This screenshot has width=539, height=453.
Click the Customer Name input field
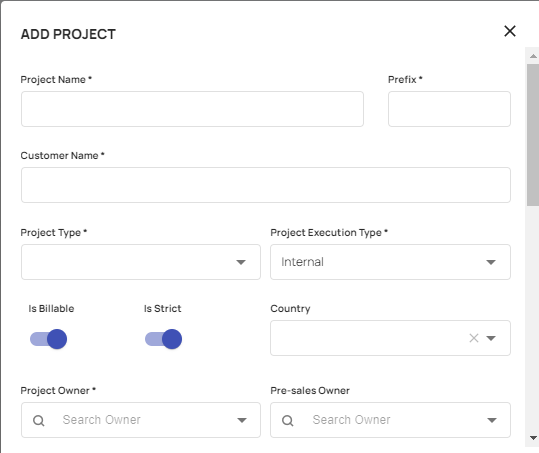[x=266, y=185]
